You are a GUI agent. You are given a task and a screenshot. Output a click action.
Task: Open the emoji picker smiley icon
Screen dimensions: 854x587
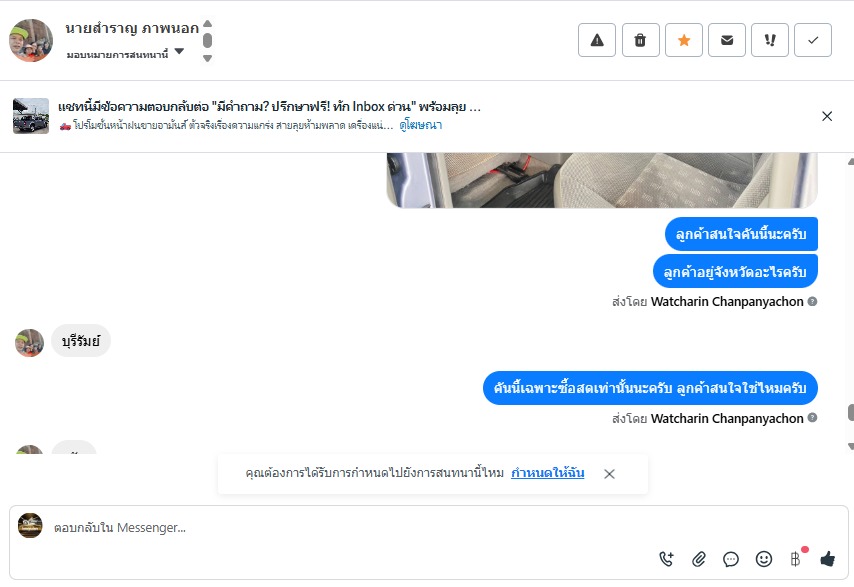(x=764, y=559)
